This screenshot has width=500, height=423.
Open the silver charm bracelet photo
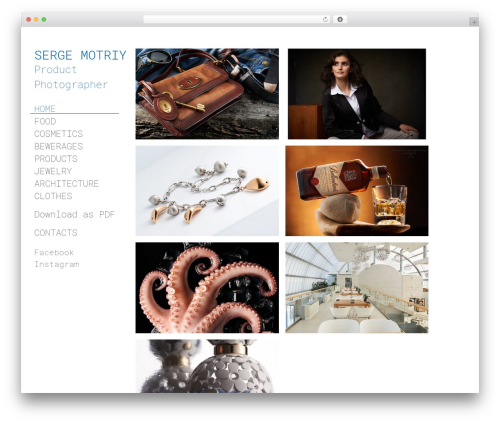pos(207,191)
